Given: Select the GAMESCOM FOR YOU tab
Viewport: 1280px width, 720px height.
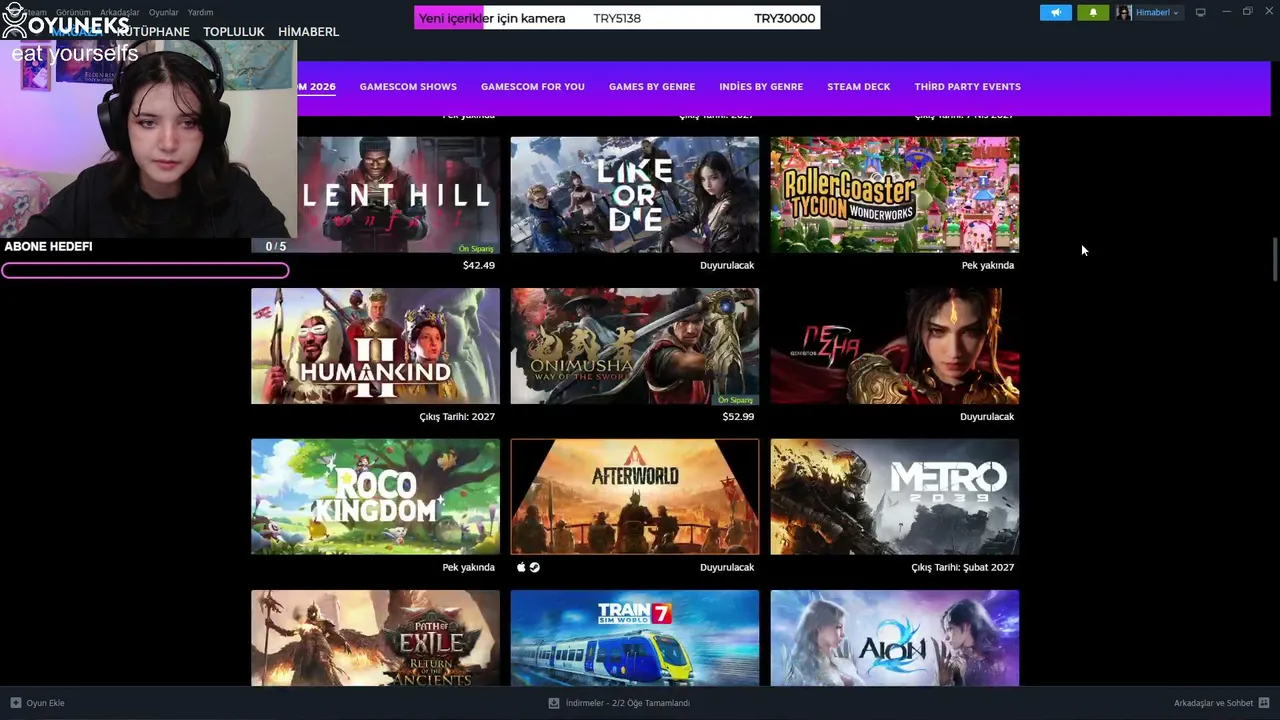Looking at the screenshot, I should tap(533, 87).
